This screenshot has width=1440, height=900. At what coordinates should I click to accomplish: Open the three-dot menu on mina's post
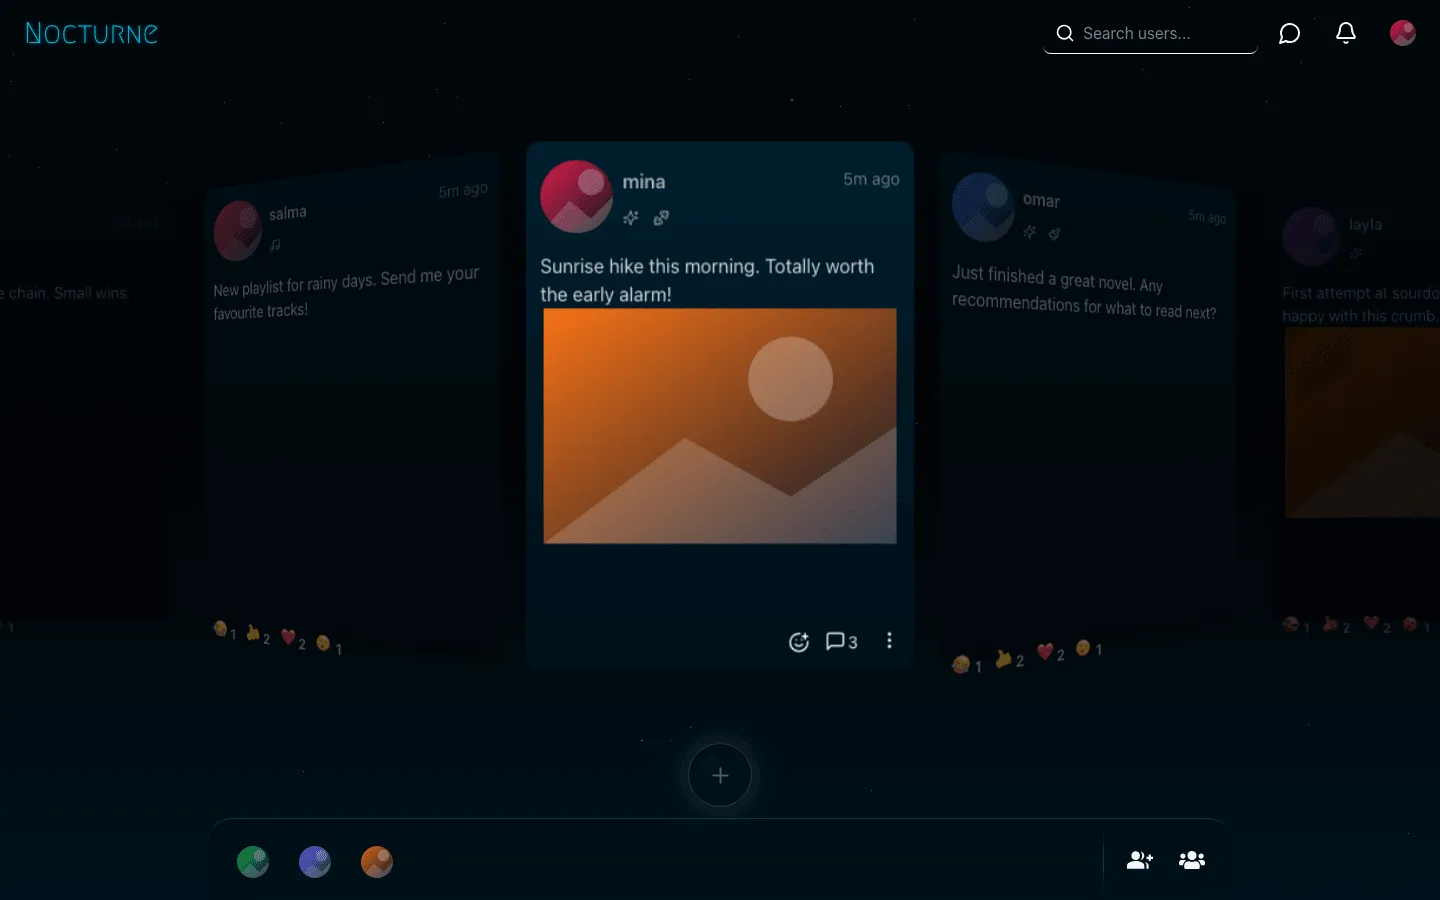pos(889,641)
